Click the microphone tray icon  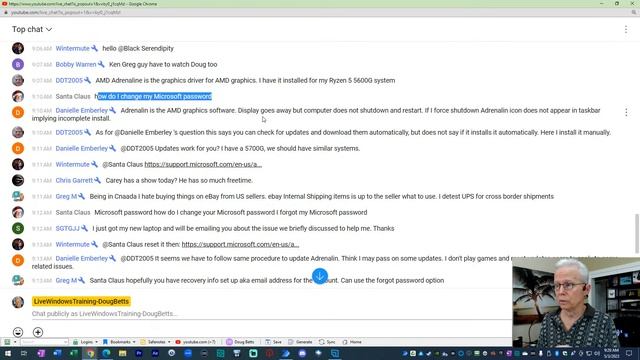541,353
